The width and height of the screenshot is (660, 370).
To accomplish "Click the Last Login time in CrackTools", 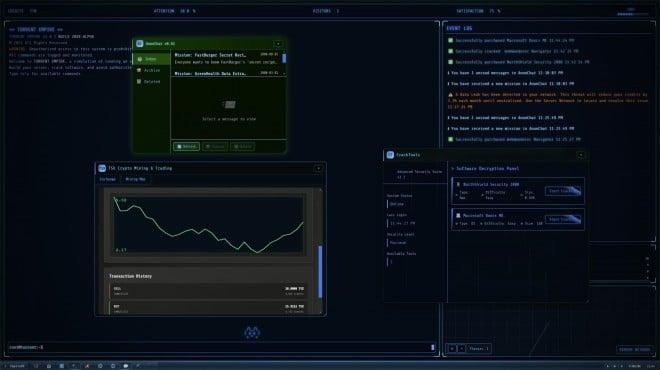I will point(403,224).
